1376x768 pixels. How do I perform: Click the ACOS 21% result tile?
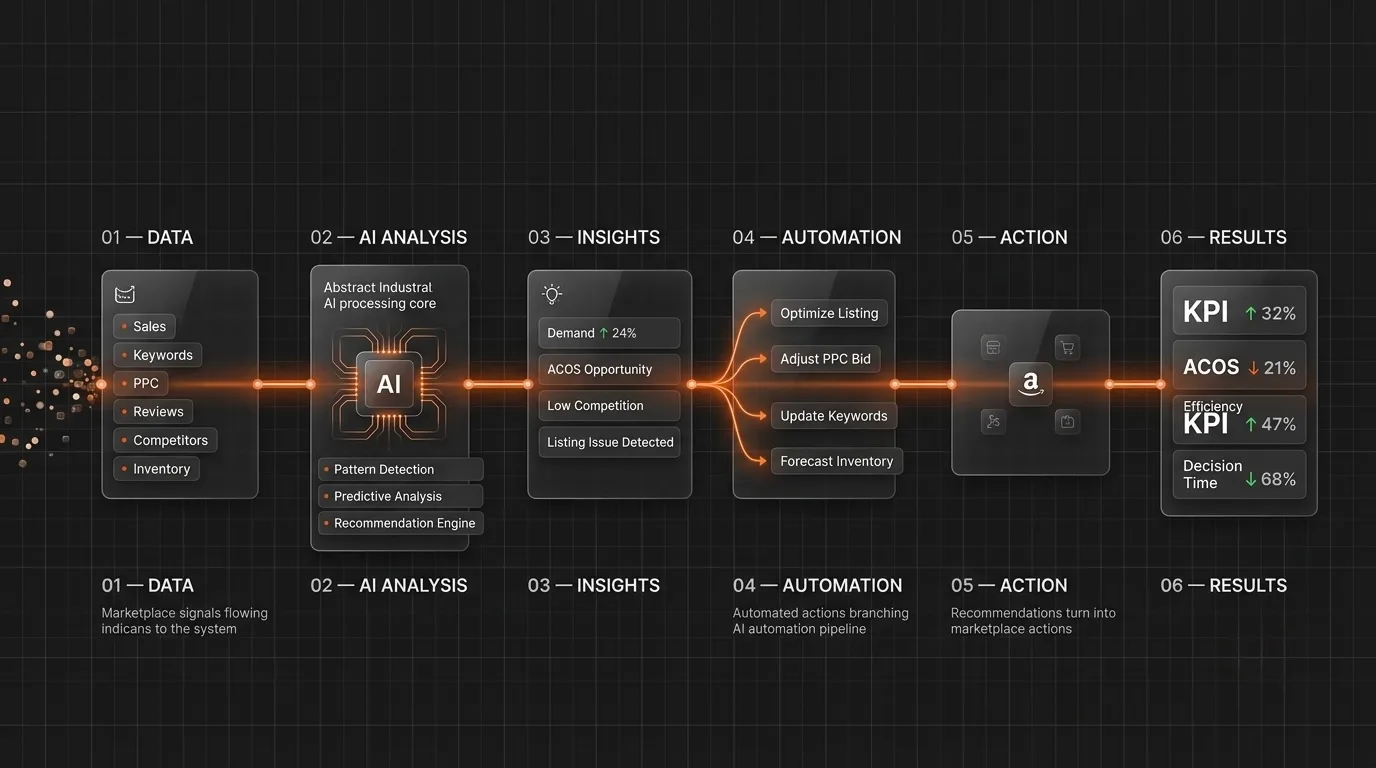click(x=1239, y=367)
